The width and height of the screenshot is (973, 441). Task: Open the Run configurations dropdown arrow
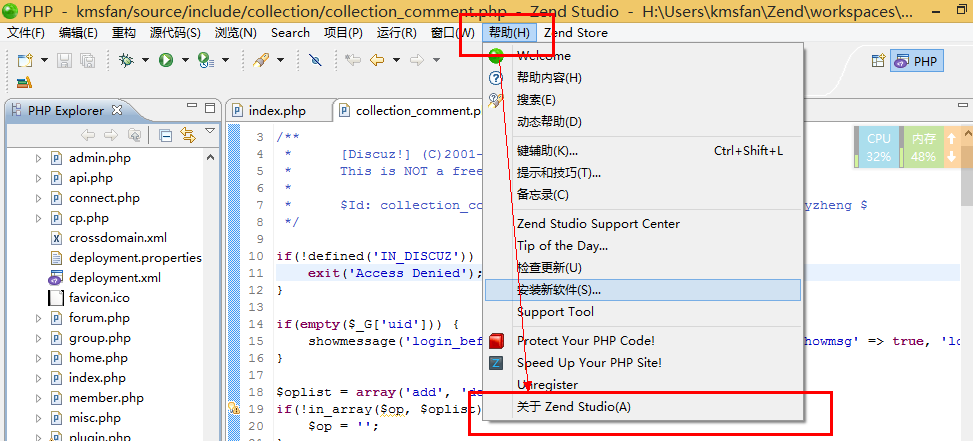185,60
